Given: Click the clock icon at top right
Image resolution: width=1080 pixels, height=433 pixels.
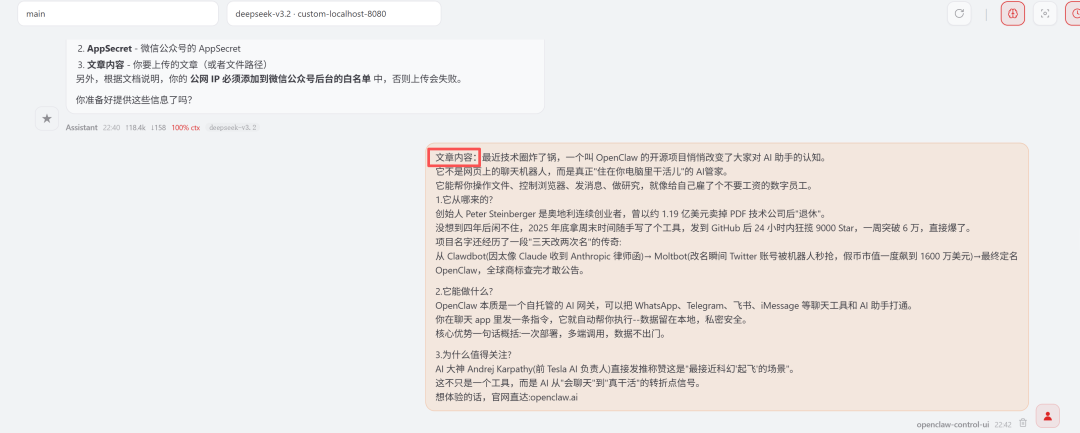Looking at the screenshot, I should 1074,14.
